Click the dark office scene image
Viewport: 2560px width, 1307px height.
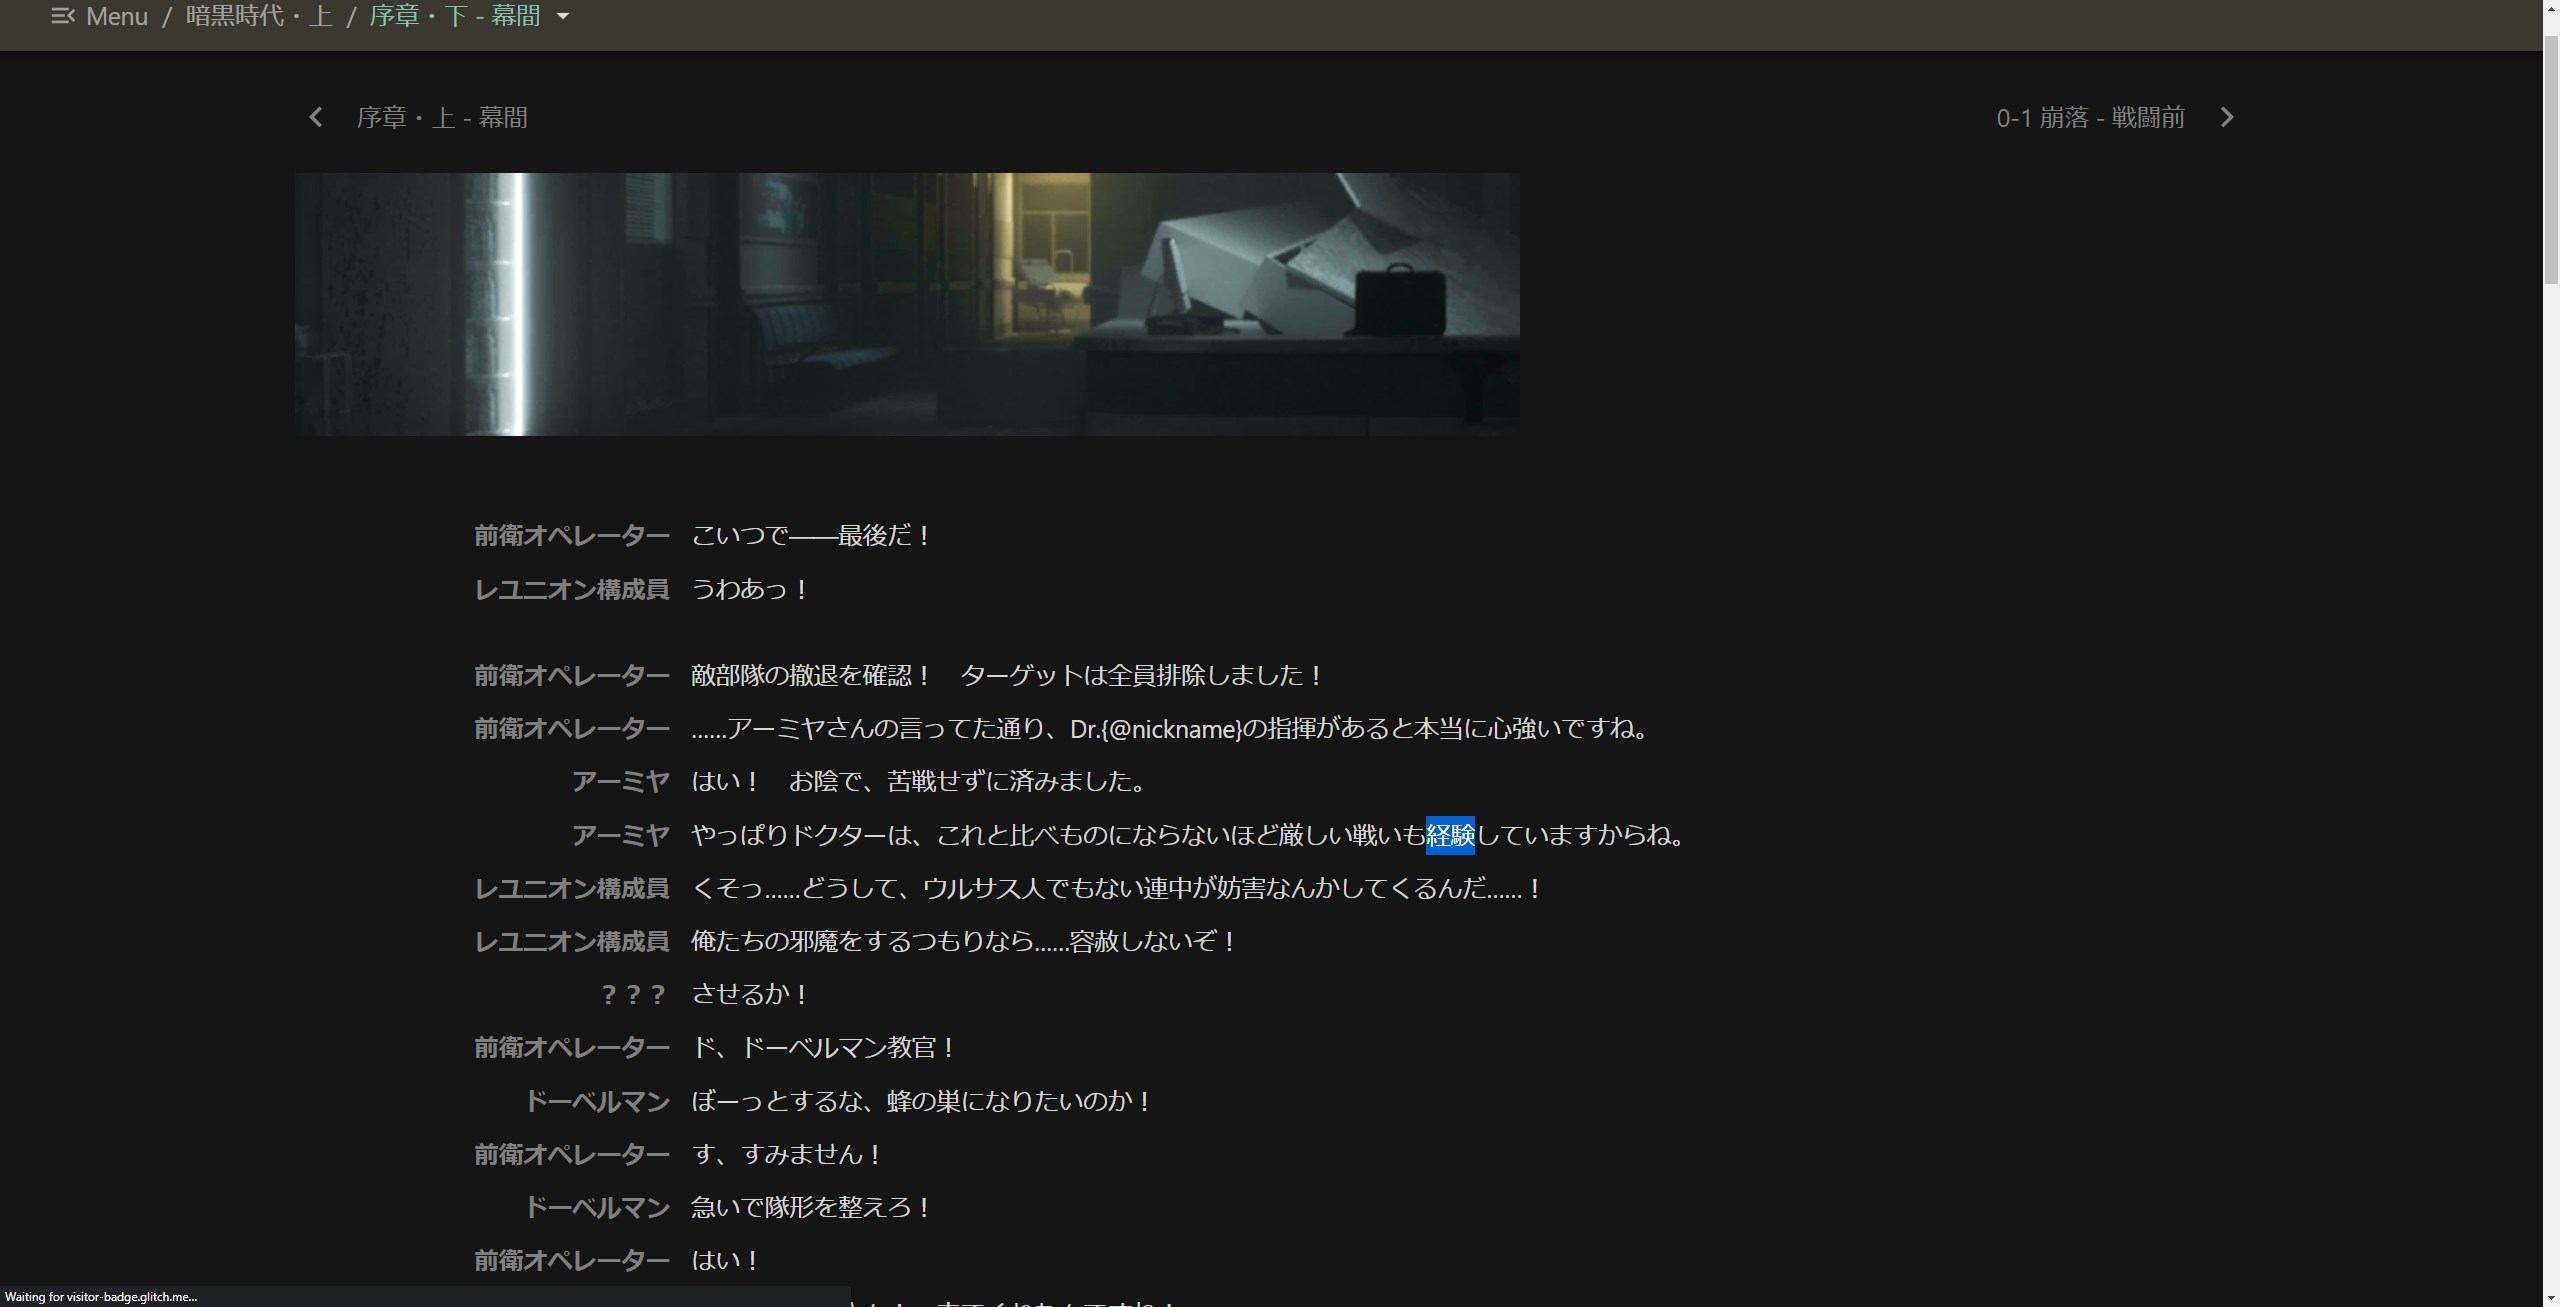(x=906, y=303)
